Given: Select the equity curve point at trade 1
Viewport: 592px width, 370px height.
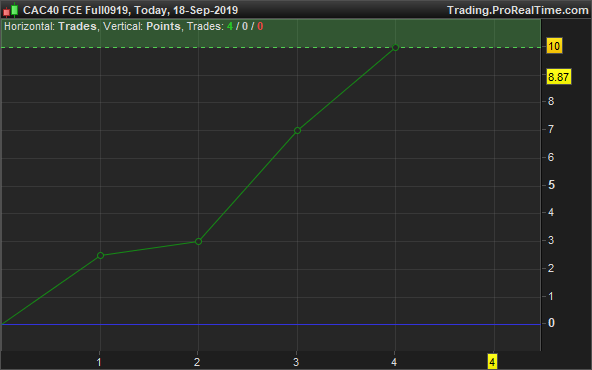Looking at the screenshot, I should point(100,256).
